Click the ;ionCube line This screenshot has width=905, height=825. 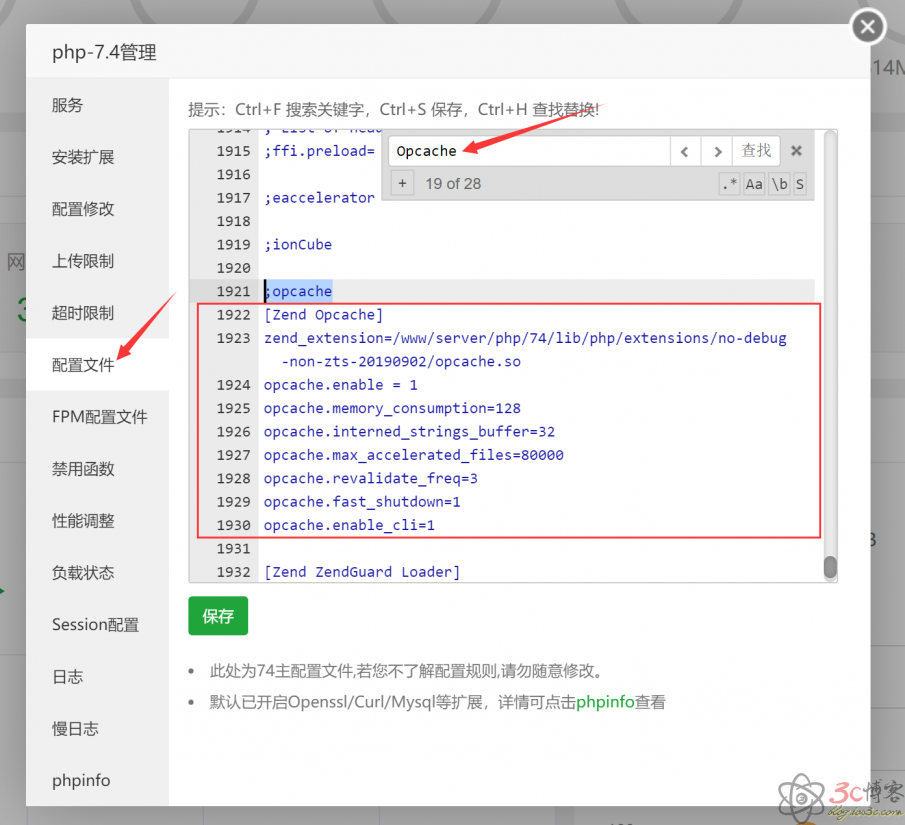298,245
